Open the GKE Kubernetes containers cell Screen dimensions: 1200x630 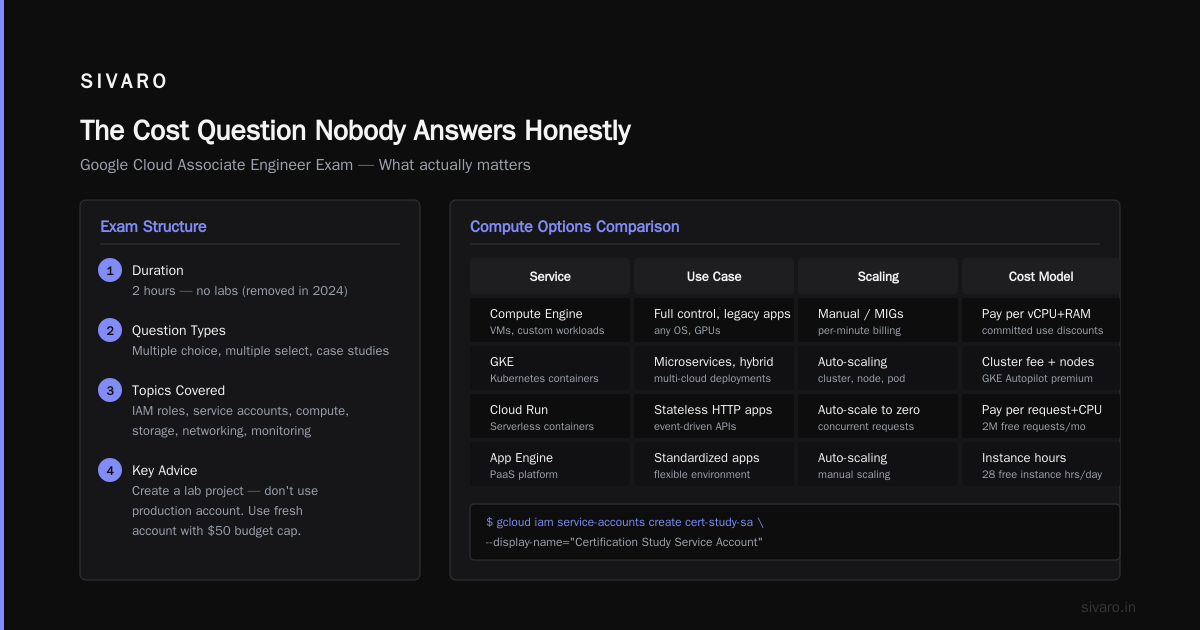(550, 369)
